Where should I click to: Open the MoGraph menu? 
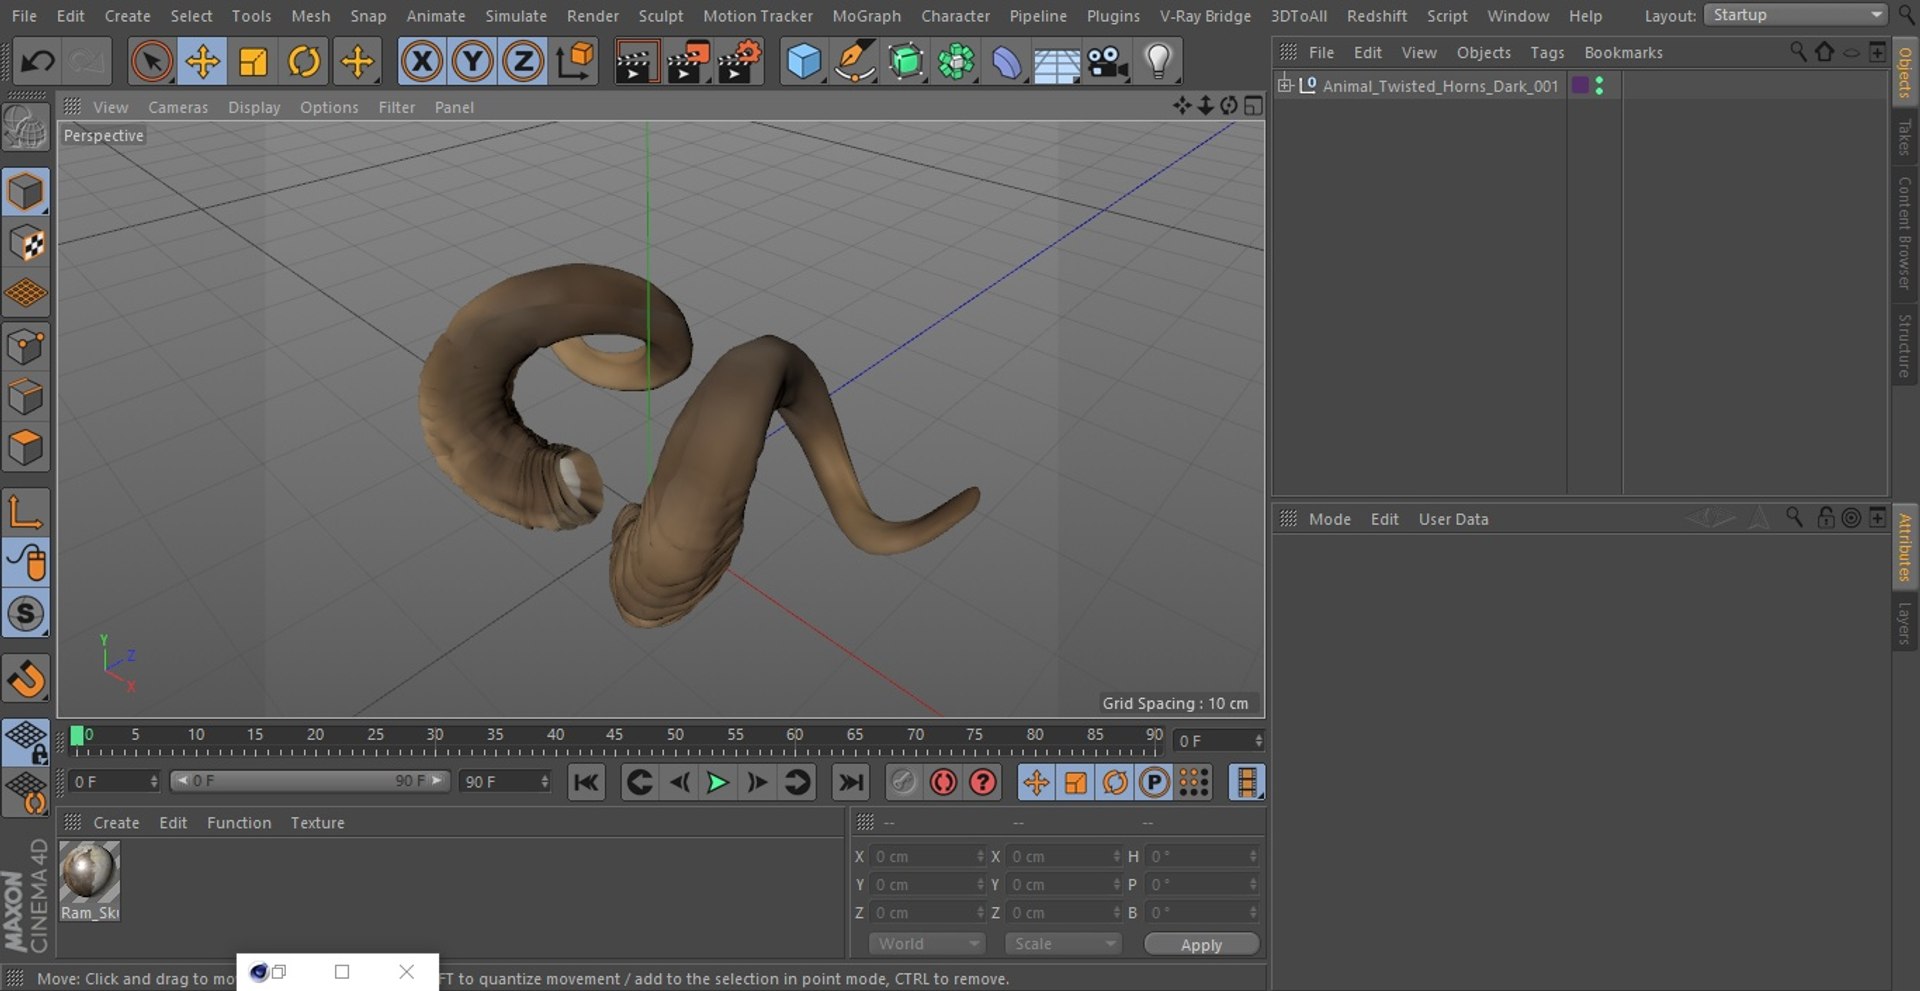(866, 16)
